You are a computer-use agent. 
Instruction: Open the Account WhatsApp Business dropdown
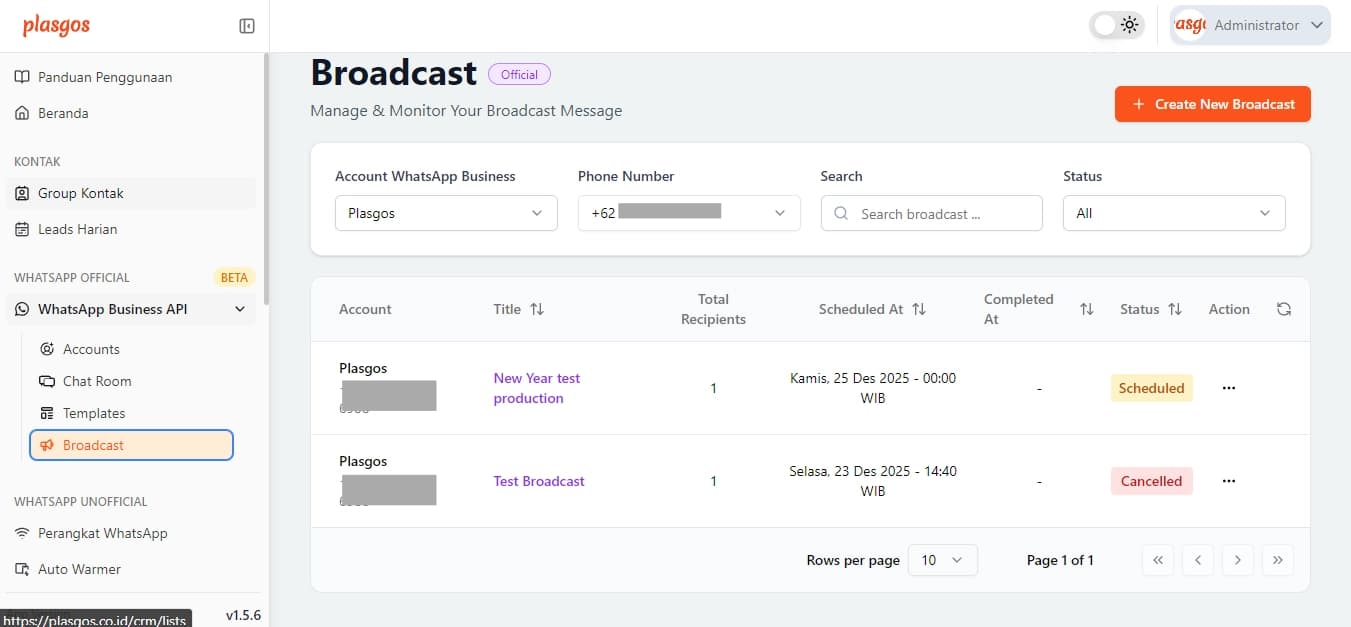(445, 213)
